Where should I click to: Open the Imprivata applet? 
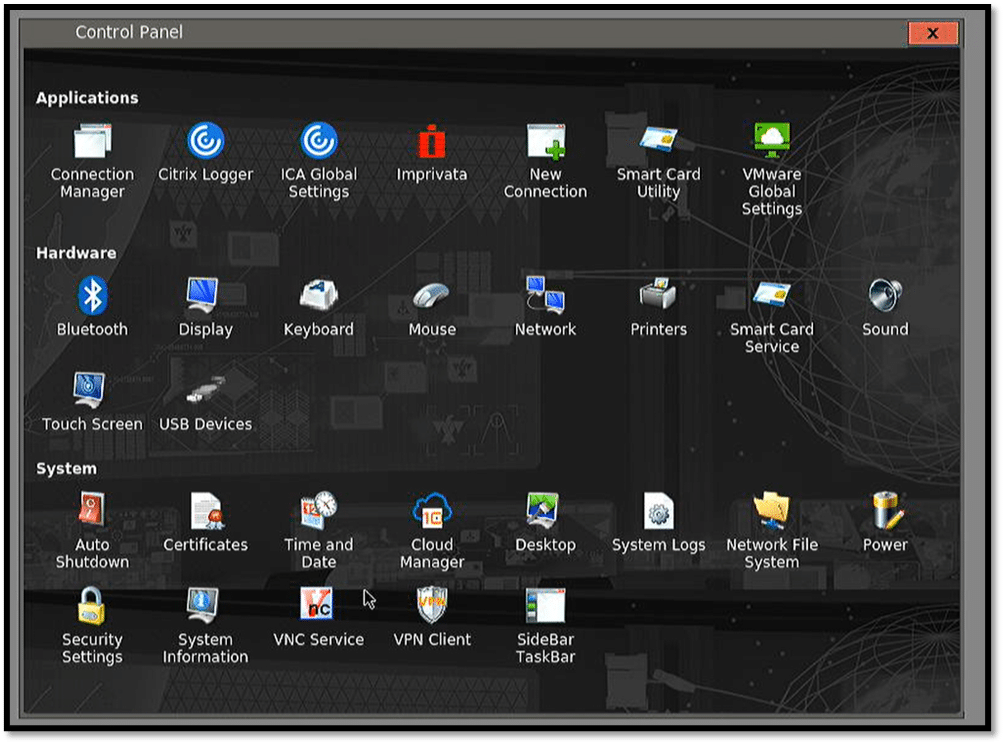(x=432, y=152)
